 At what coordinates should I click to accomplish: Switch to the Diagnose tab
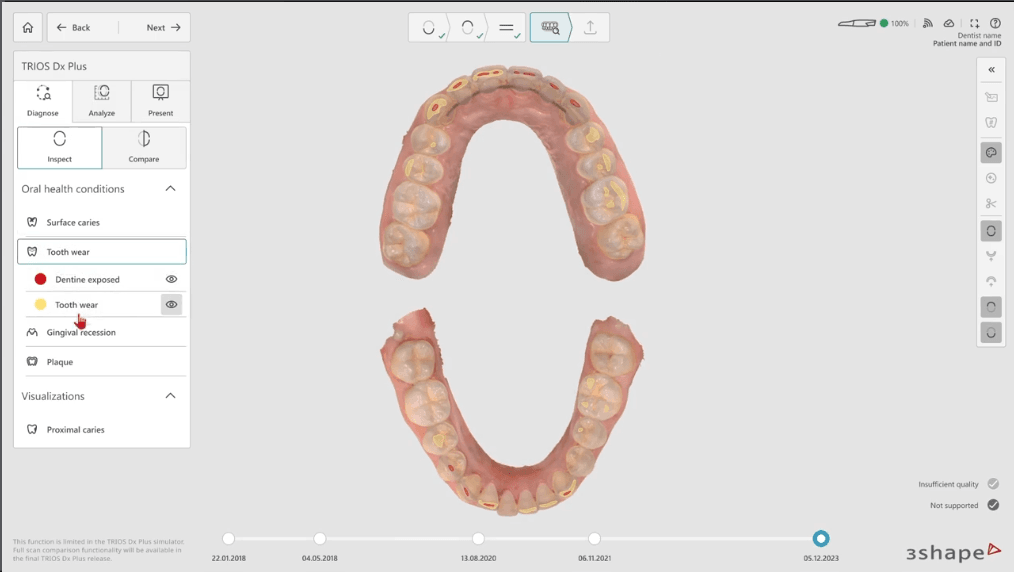click(43, 101)
